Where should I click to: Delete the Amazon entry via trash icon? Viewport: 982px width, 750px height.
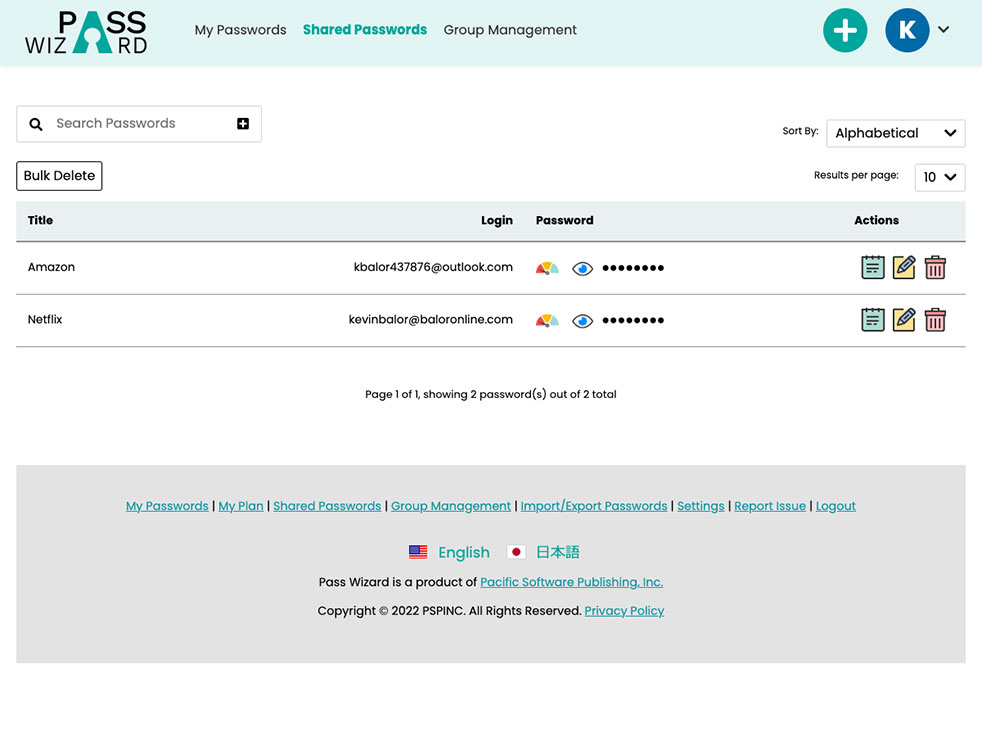(935, 267)
